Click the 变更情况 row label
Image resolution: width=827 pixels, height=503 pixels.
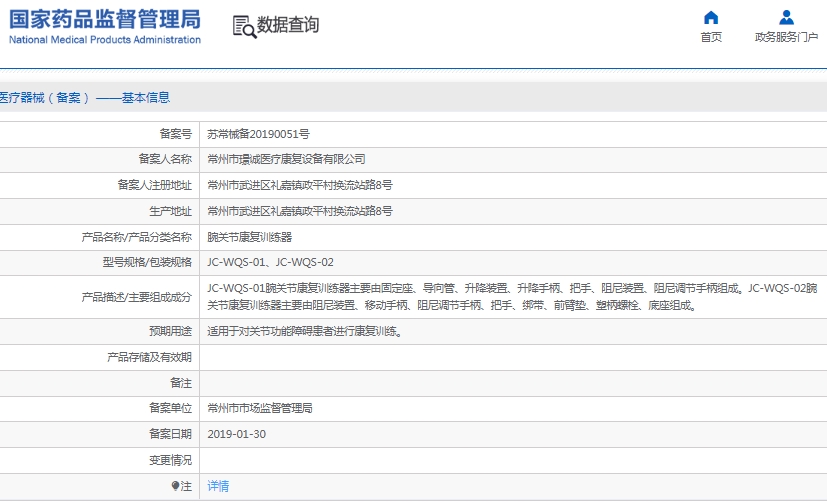point(170,460)
